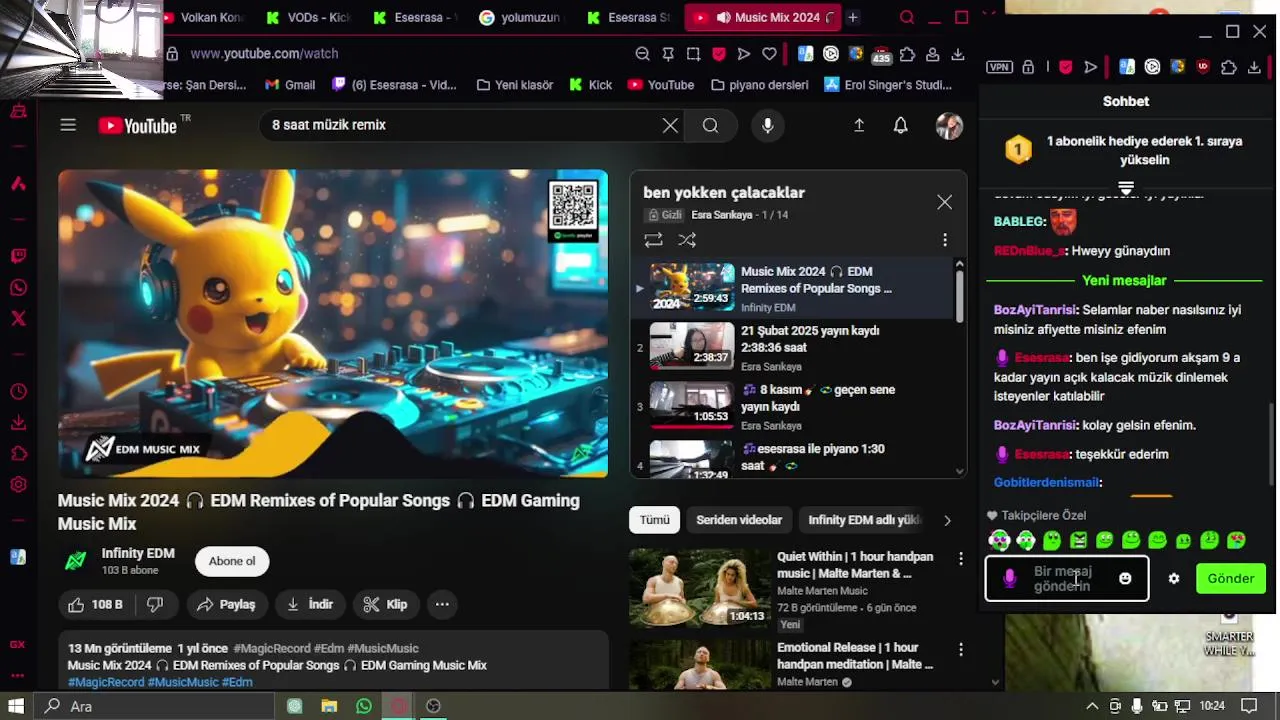
Task: Click the address bar URL
Action: [x=264, y=54]
